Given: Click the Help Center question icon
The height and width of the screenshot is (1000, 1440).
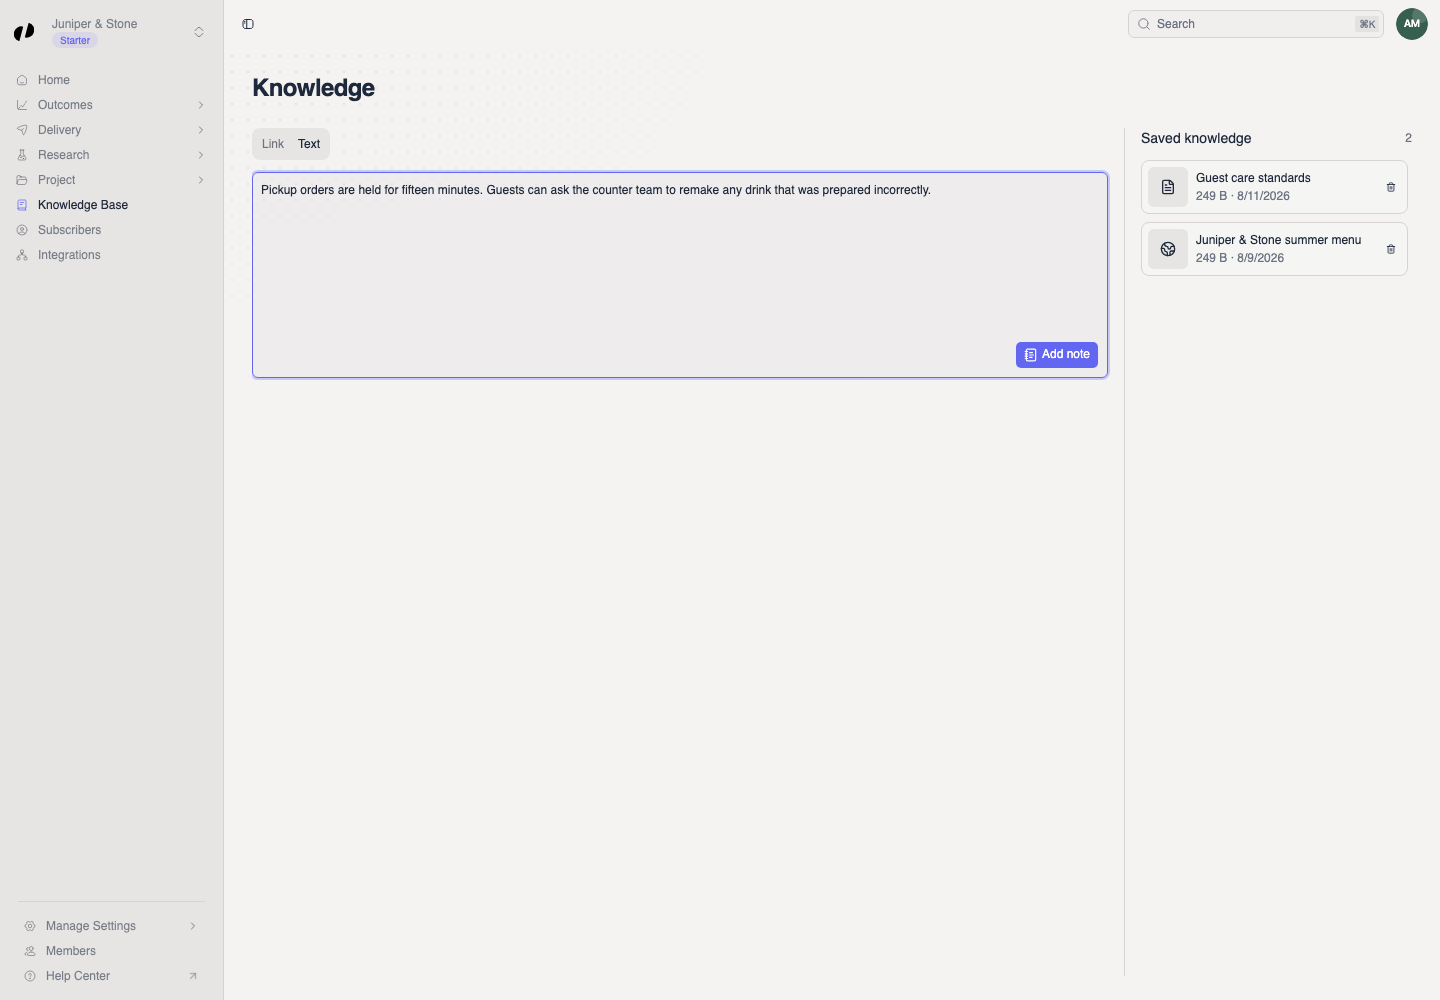Looking at the screenshot, I should (30, 976).
